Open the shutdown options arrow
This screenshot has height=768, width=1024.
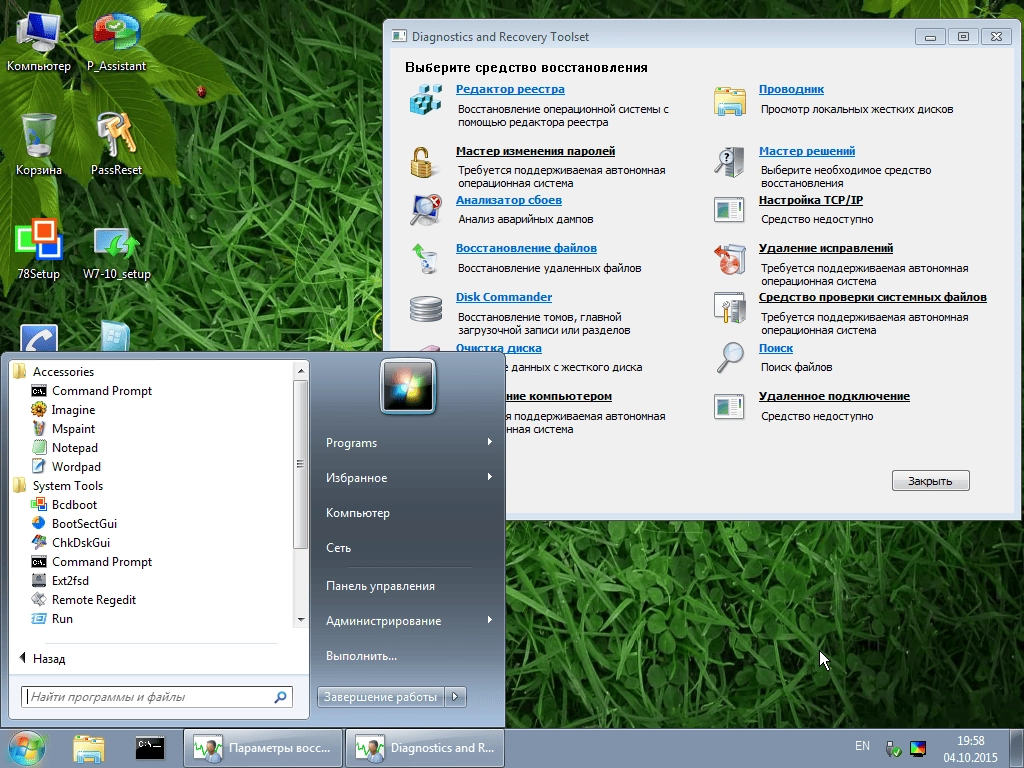tap(455, 697)
